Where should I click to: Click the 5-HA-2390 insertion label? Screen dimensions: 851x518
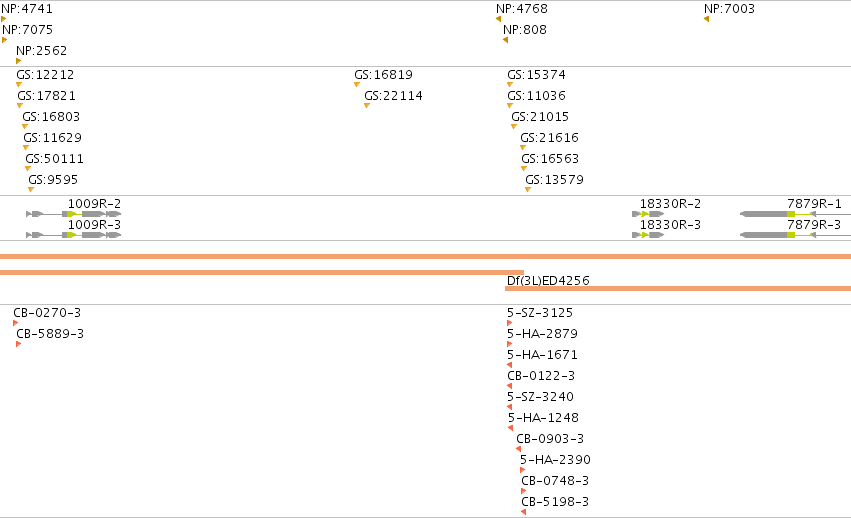click(x=555, y=460)
